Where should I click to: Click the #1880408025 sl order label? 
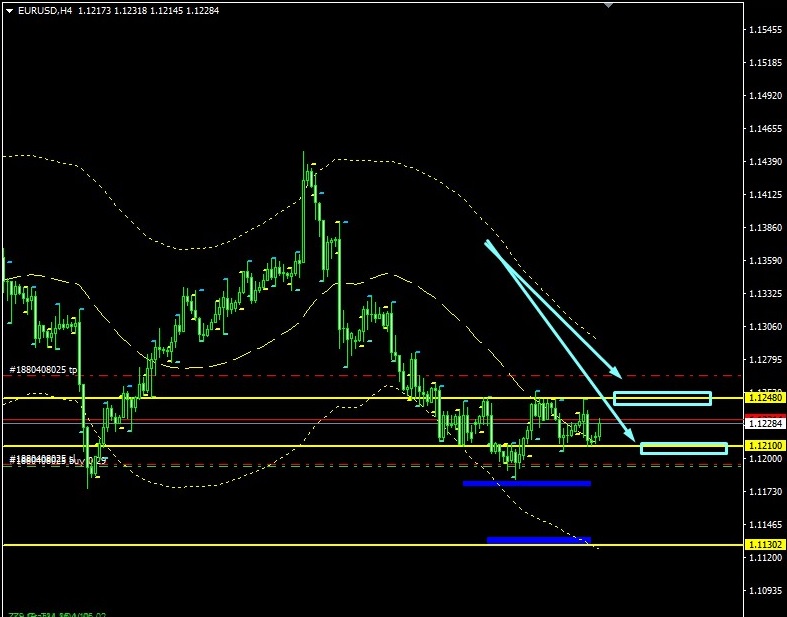pyautogui.click(x=43, y=459)
